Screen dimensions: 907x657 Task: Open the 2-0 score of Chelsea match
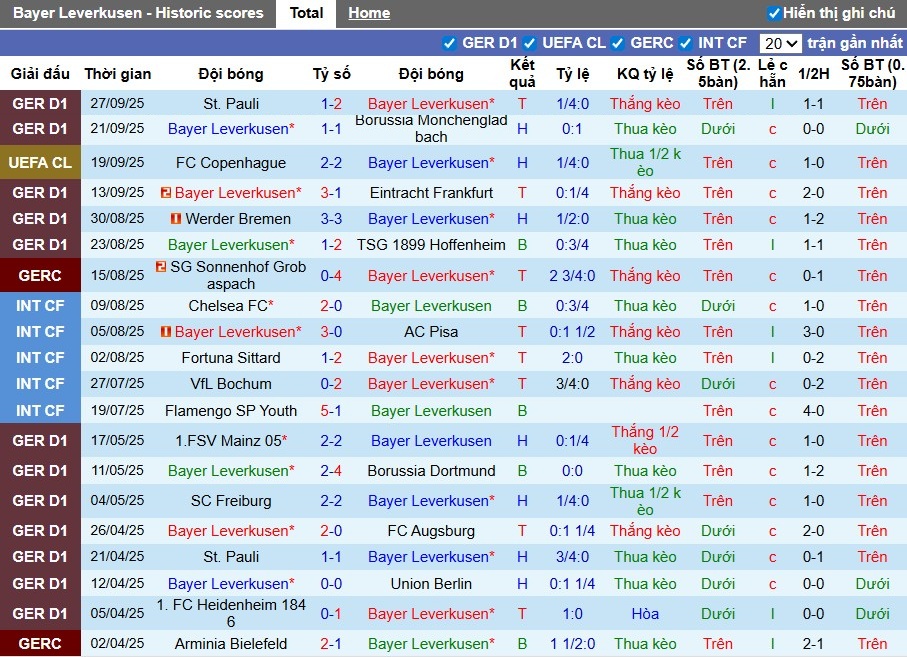click(331, 306)
